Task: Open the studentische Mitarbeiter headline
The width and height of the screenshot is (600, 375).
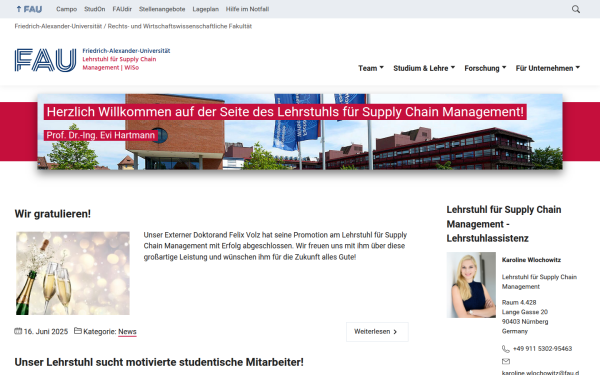Action: point(159,362)
